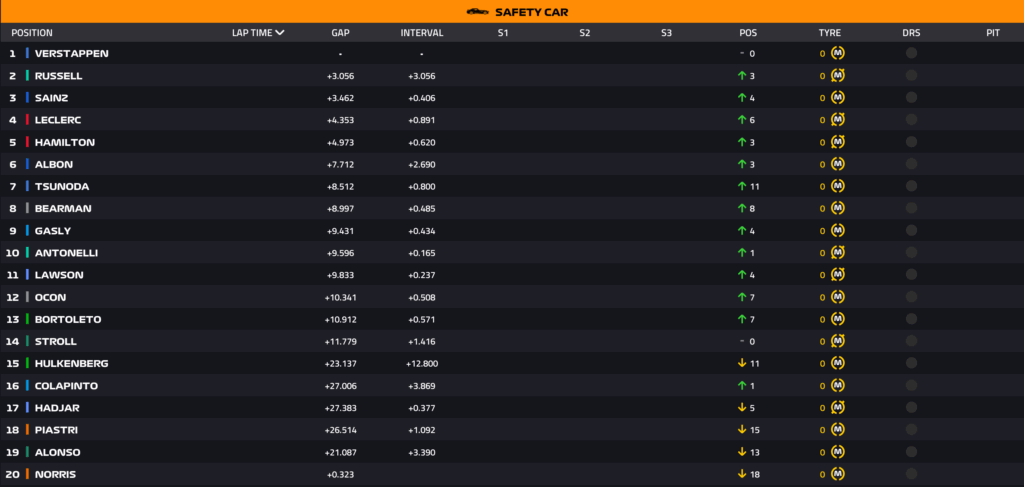Image resolution: width=1024 pixels, height=487 pixels.
Task: Click Norris's medium tyre icon
Action: tap(837, 475)
